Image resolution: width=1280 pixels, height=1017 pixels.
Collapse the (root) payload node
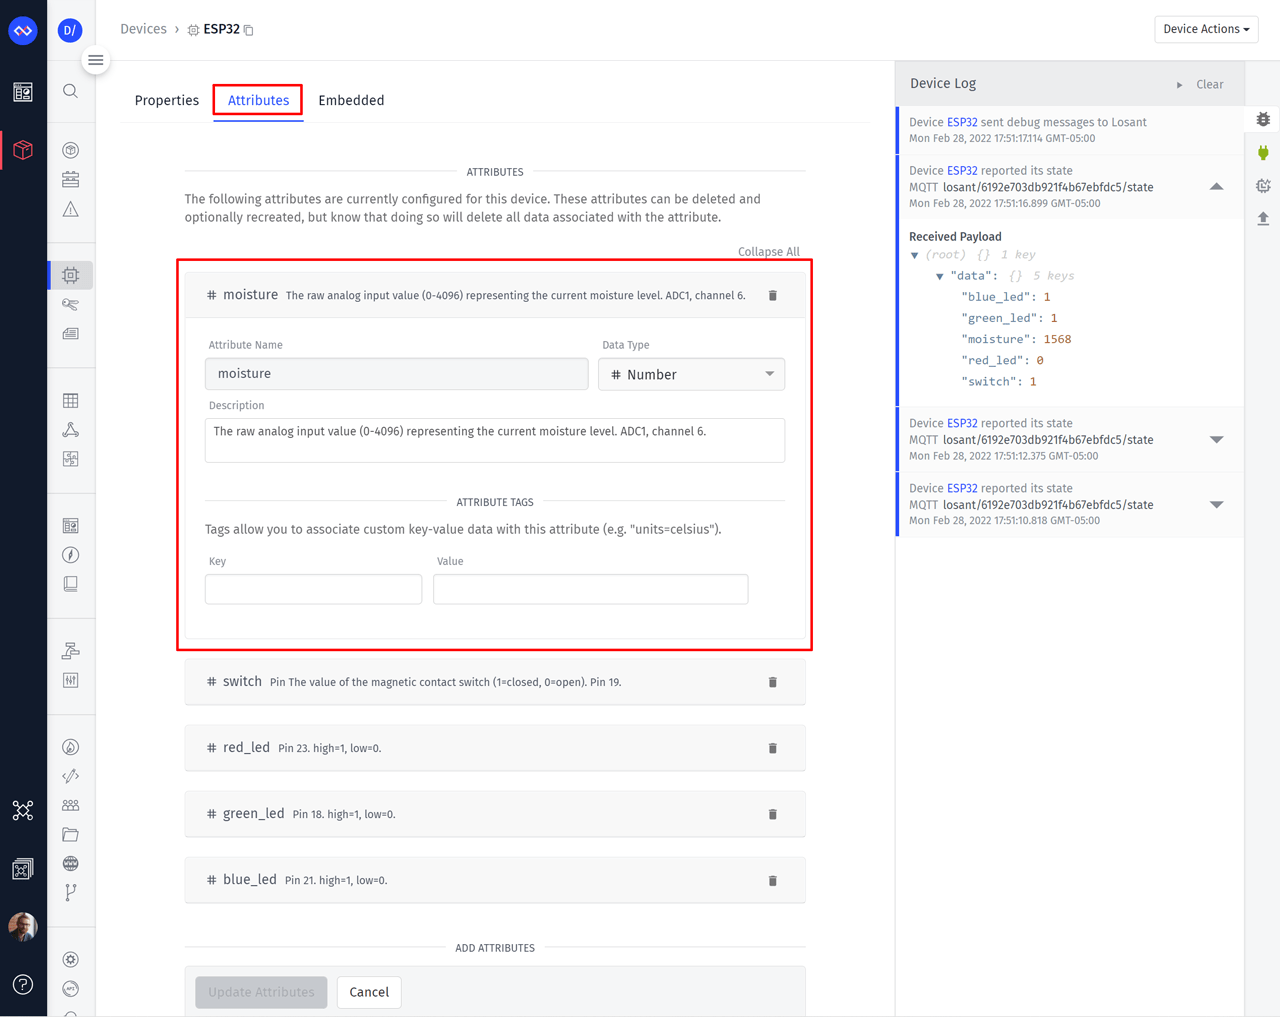(x=914, y=255)
